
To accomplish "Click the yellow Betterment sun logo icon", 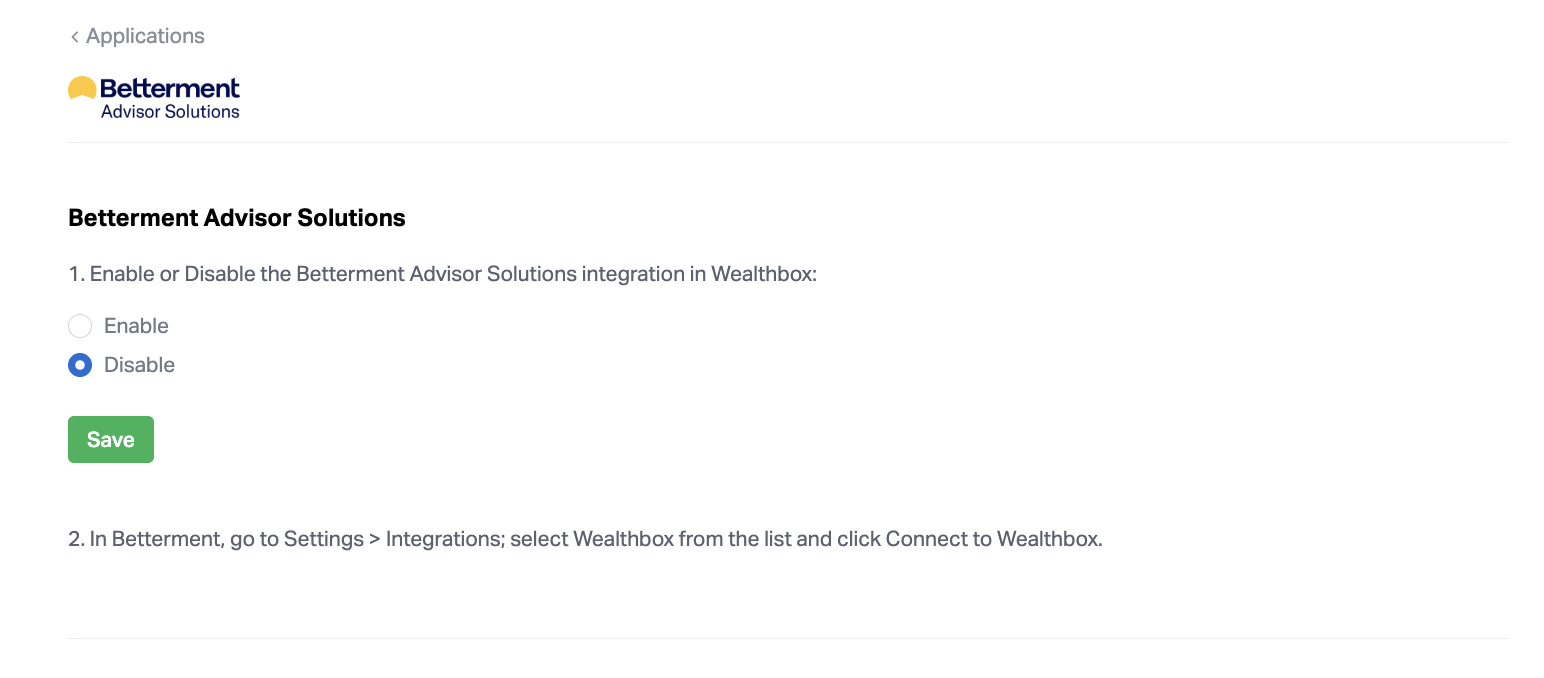I will pos(82,90).
